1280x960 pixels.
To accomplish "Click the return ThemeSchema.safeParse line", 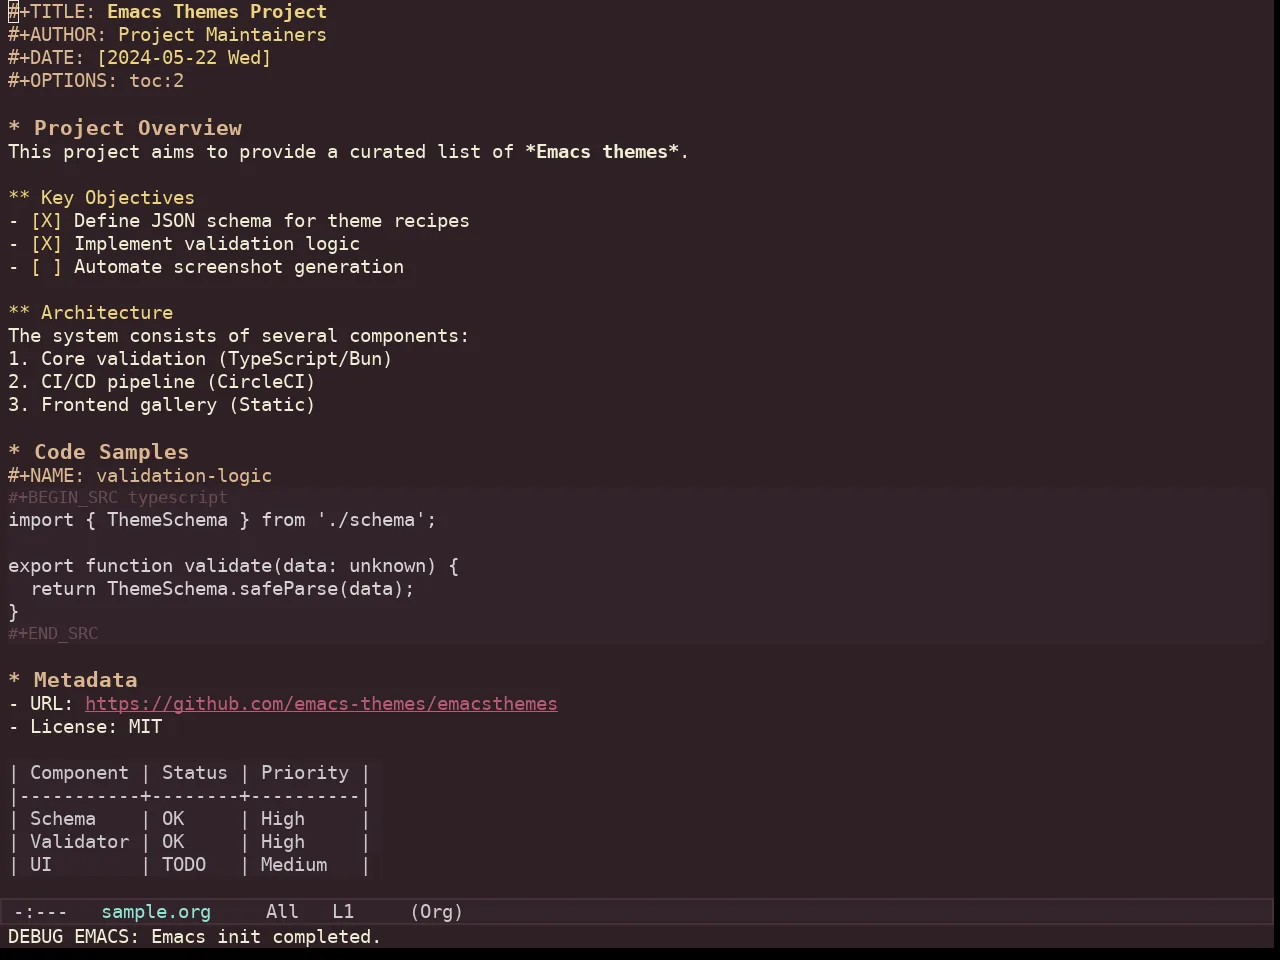I will tap(222, 589).
